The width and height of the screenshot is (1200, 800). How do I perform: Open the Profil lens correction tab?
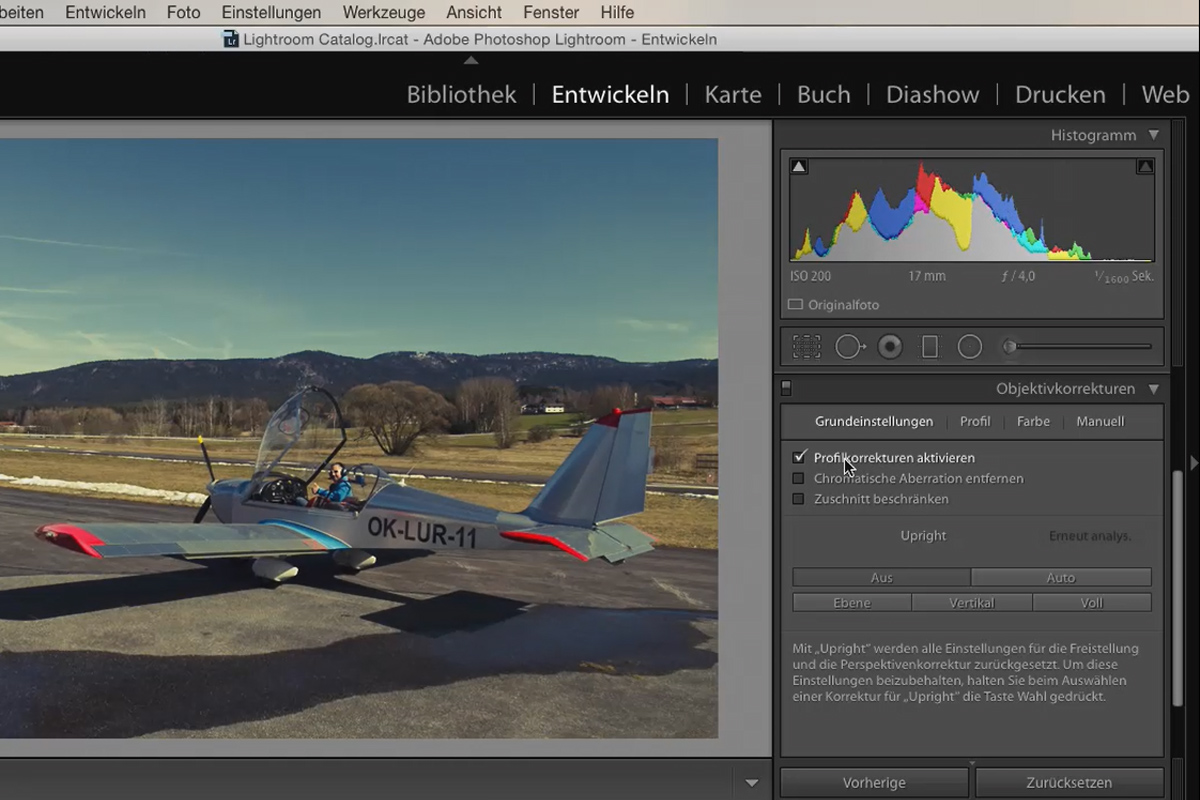coord(975,422)
